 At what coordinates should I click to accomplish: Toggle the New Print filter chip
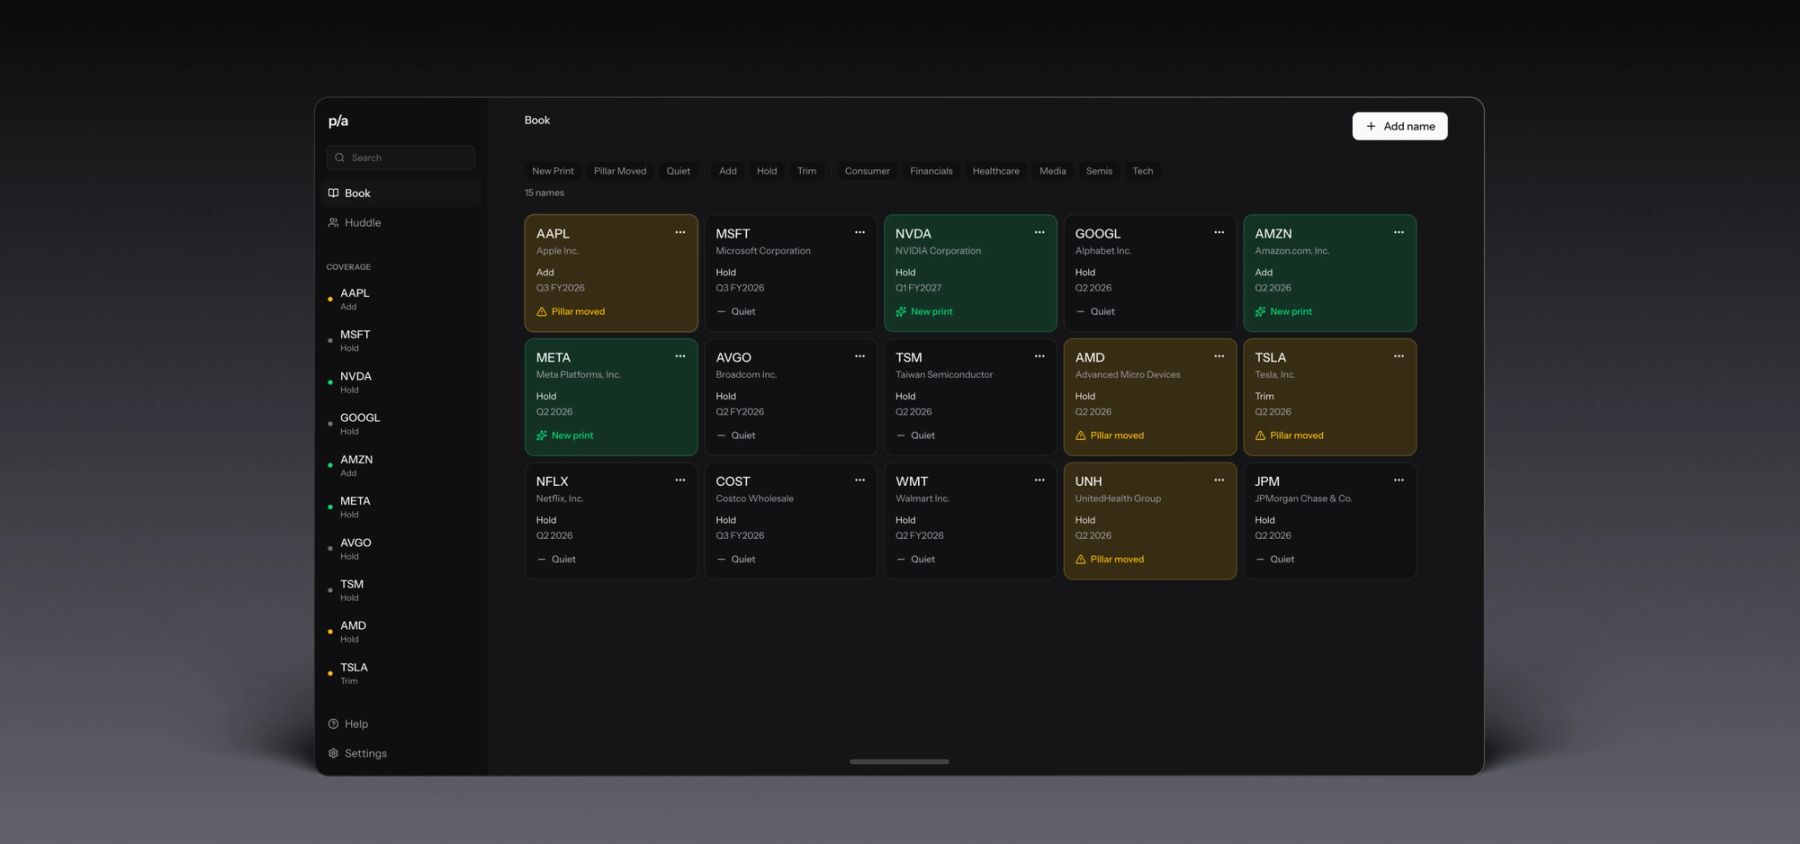pos(553,171)
